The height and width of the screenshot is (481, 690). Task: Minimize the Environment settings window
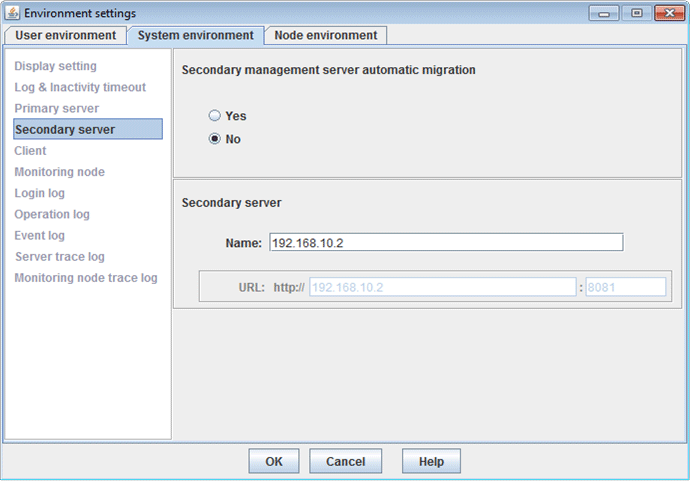point(604,13)
